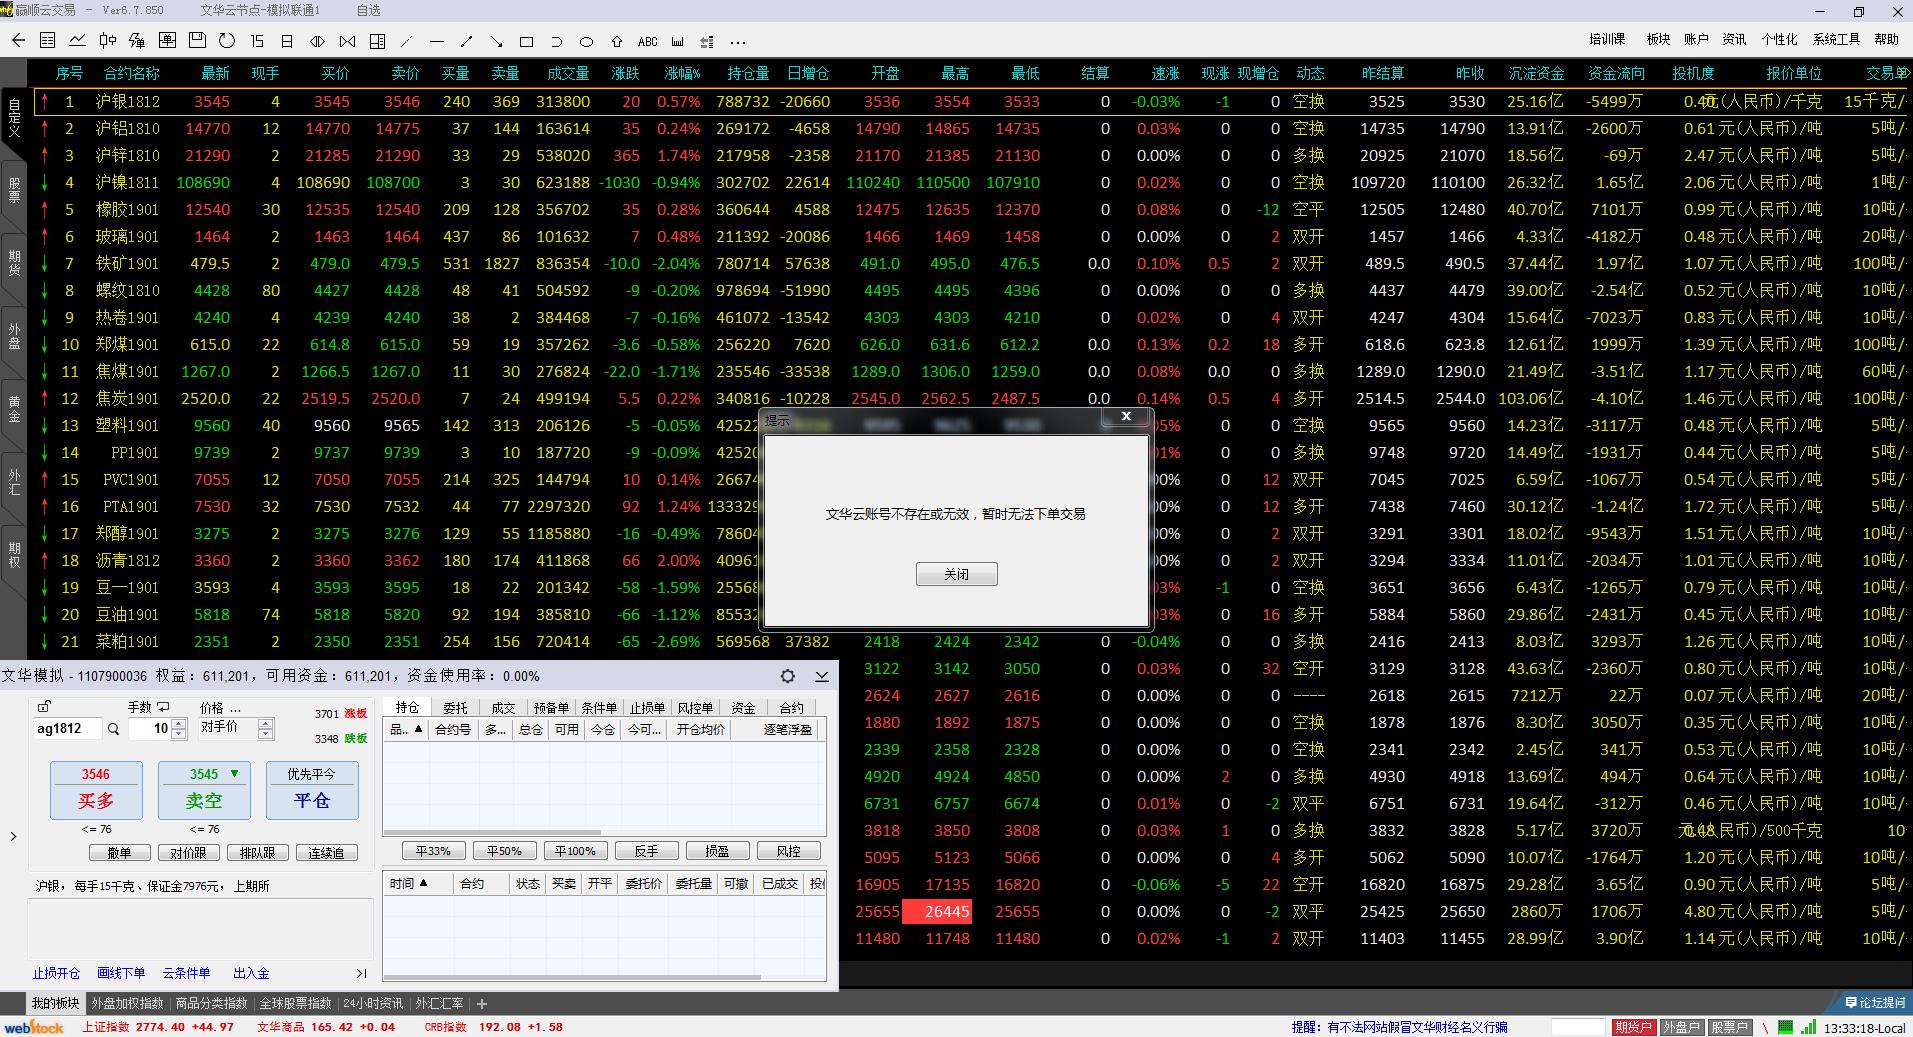Collapse the trading panel with the down chevron
1913x1037 pixels.
(x=821, y=676)
